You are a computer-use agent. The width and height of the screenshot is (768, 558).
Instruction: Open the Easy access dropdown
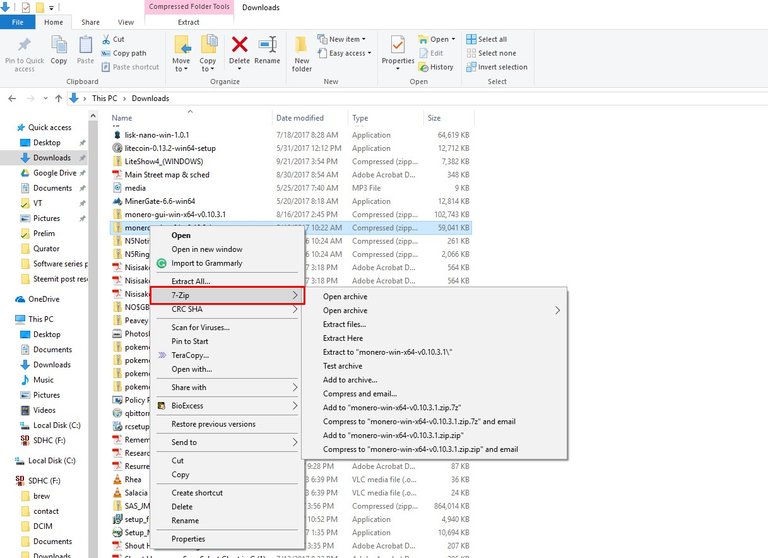pos(350,53)
